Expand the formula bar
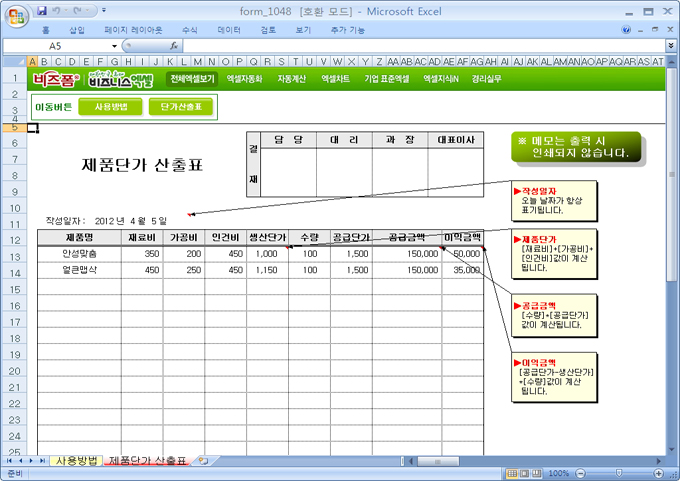680x481 pixels. (x=670, y=46)
